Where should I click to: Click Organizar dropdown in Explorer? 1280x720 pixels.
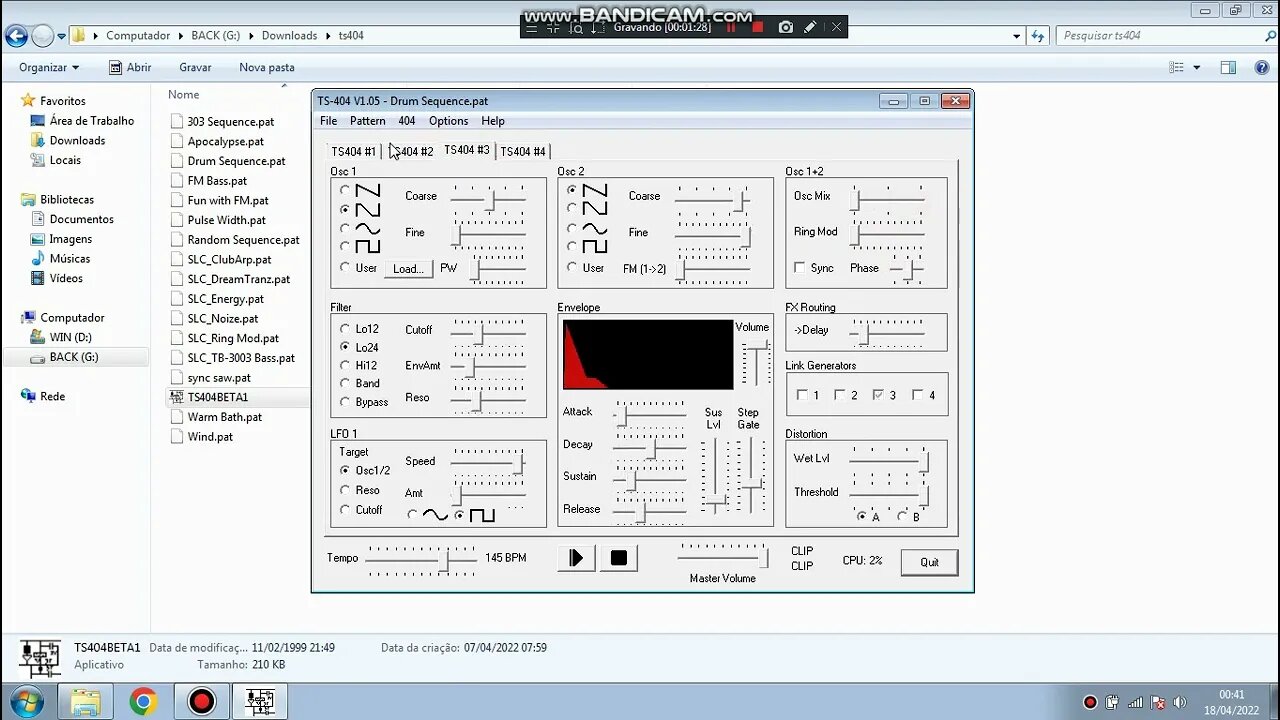pos(49,67)
